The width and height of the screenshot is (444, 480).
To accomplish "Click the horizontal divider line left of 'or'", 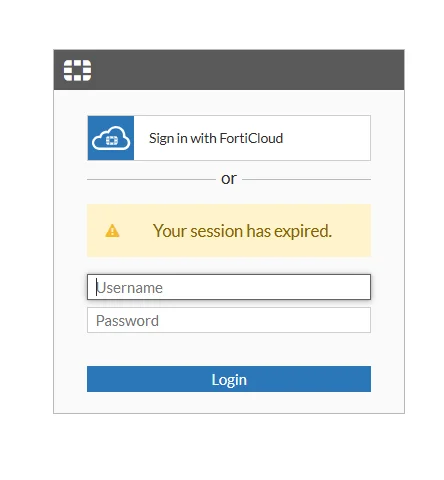I will point(151,179).
